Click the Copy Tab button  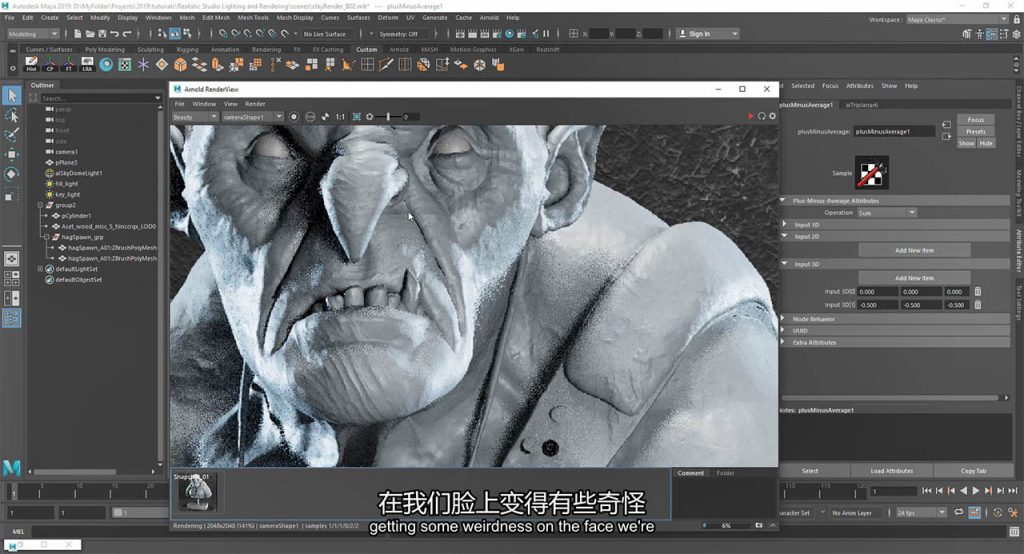[973, 470]
